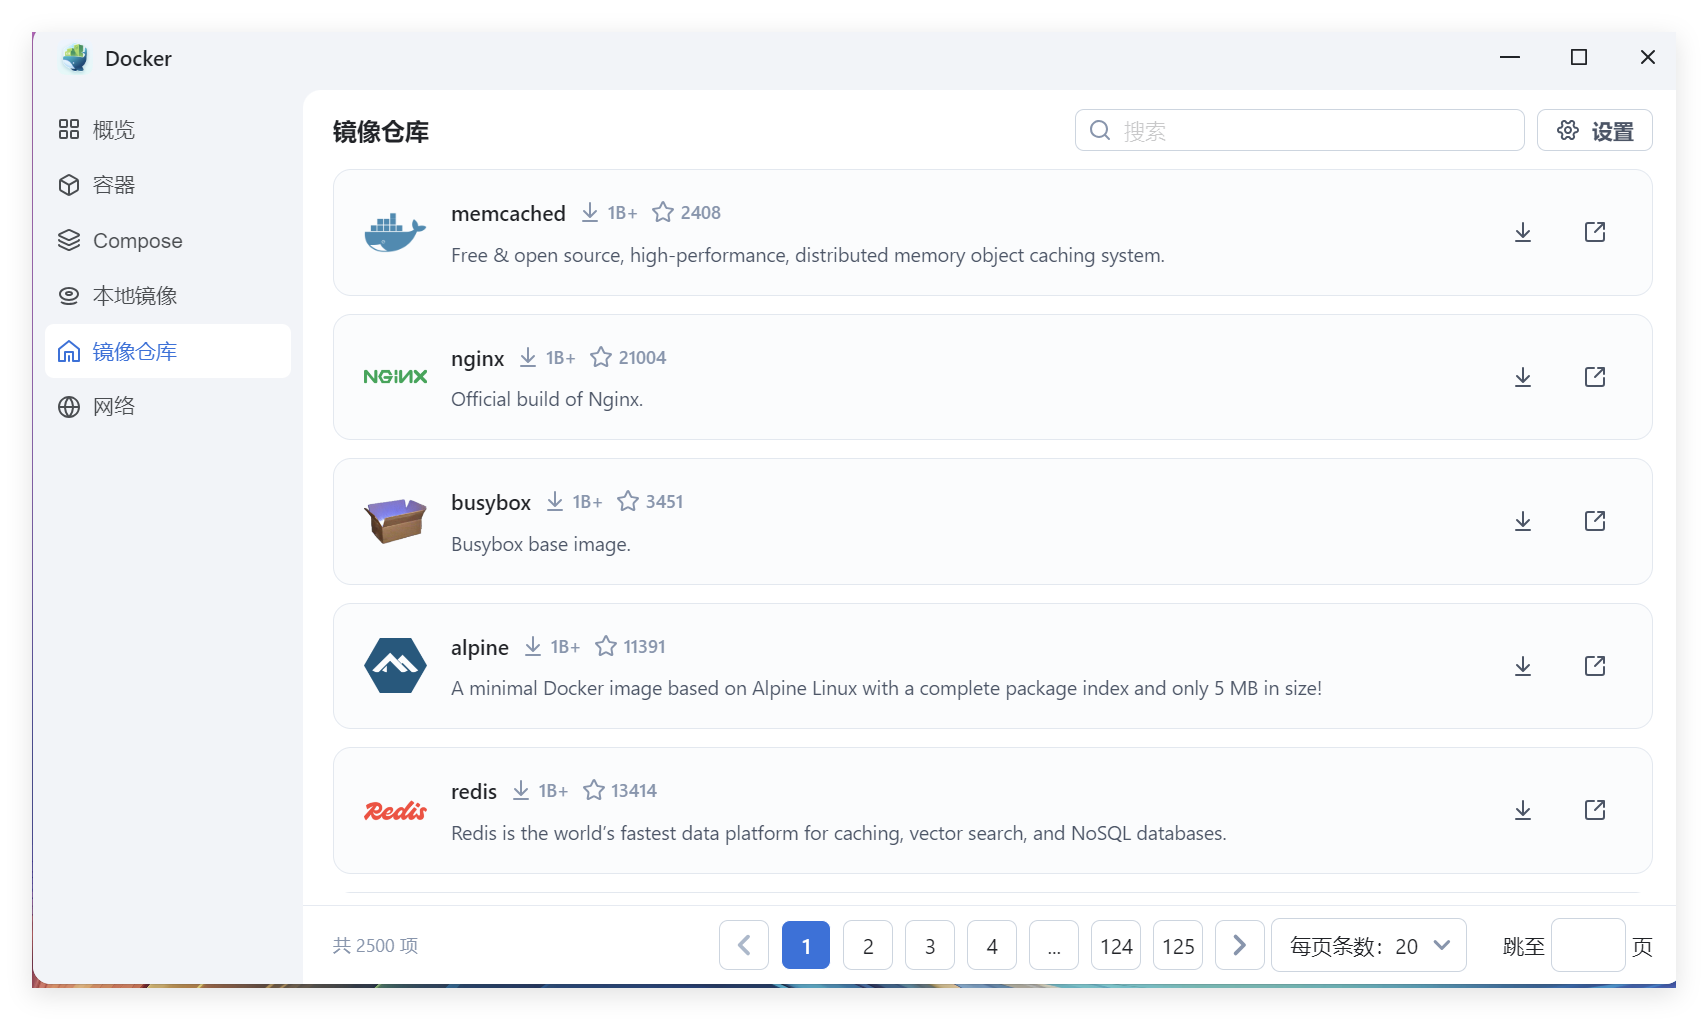Switch to 本地镜像 local images
The width and height of the screenshot is (1708, 1020).
168,296
